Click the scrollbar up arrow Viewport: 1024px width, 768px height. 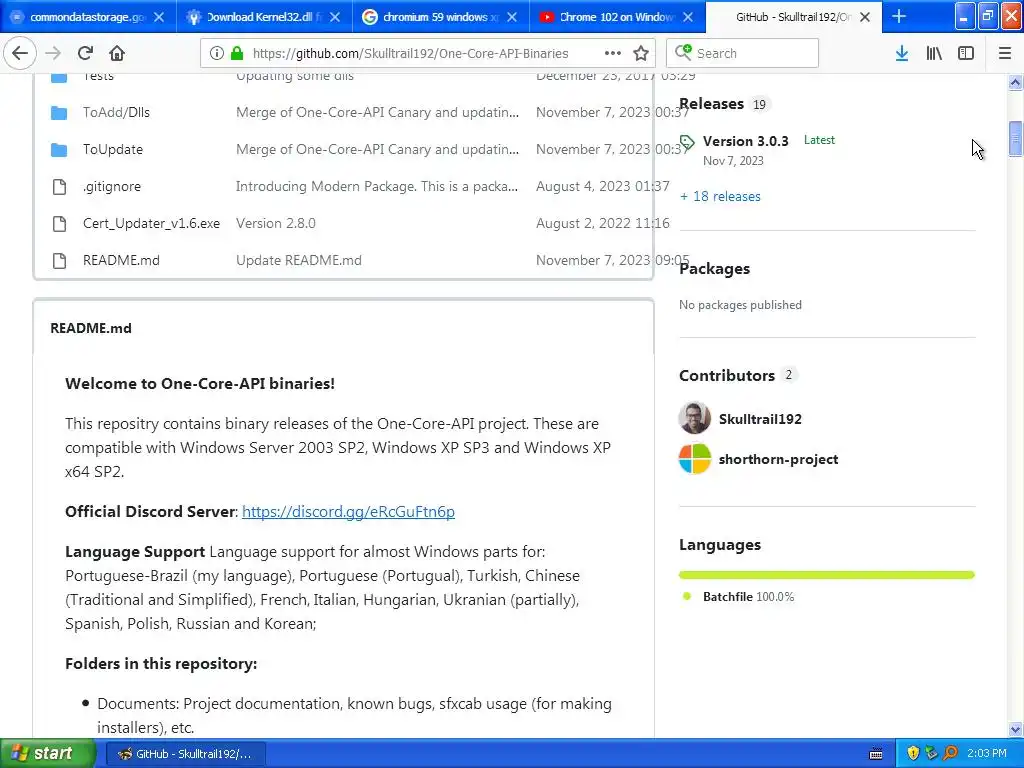point(1015,82)
